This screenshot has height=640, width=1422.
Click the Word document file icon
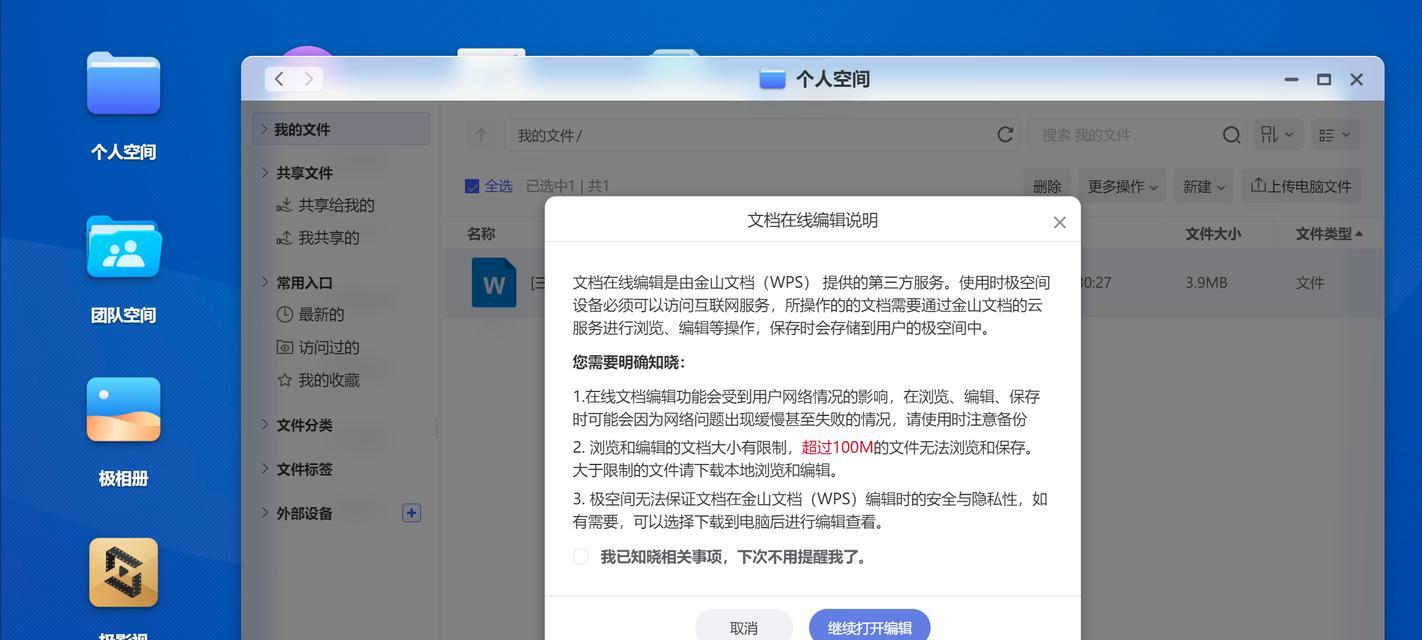[494, 283]
